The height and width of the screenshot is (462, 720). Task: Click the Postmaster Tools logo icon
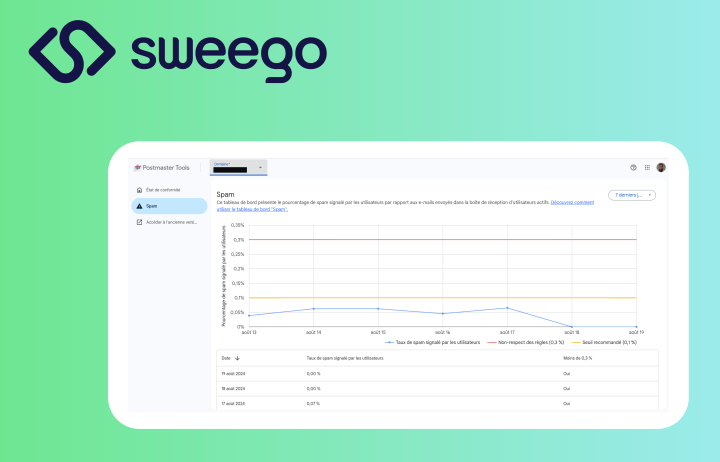click(x=137, y=167)
